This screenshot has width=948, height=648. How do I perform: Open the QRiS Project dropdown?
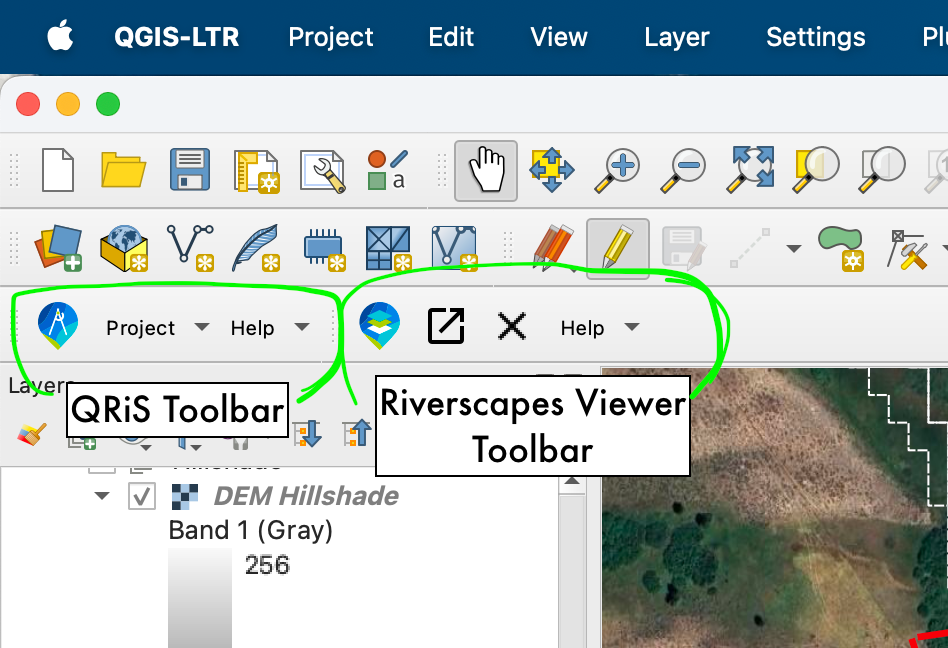coord(157,328)
